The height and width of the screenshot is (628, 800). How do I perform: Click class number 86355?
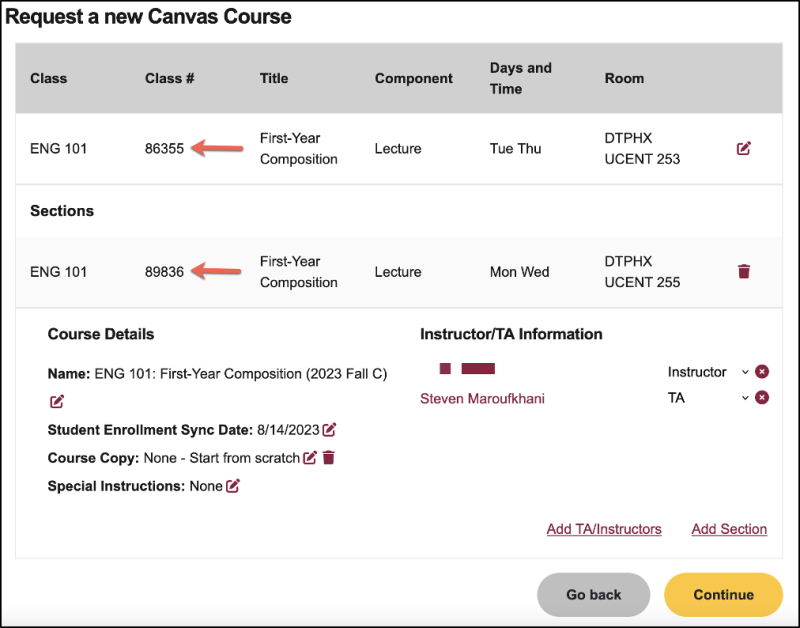coord(164,149)
